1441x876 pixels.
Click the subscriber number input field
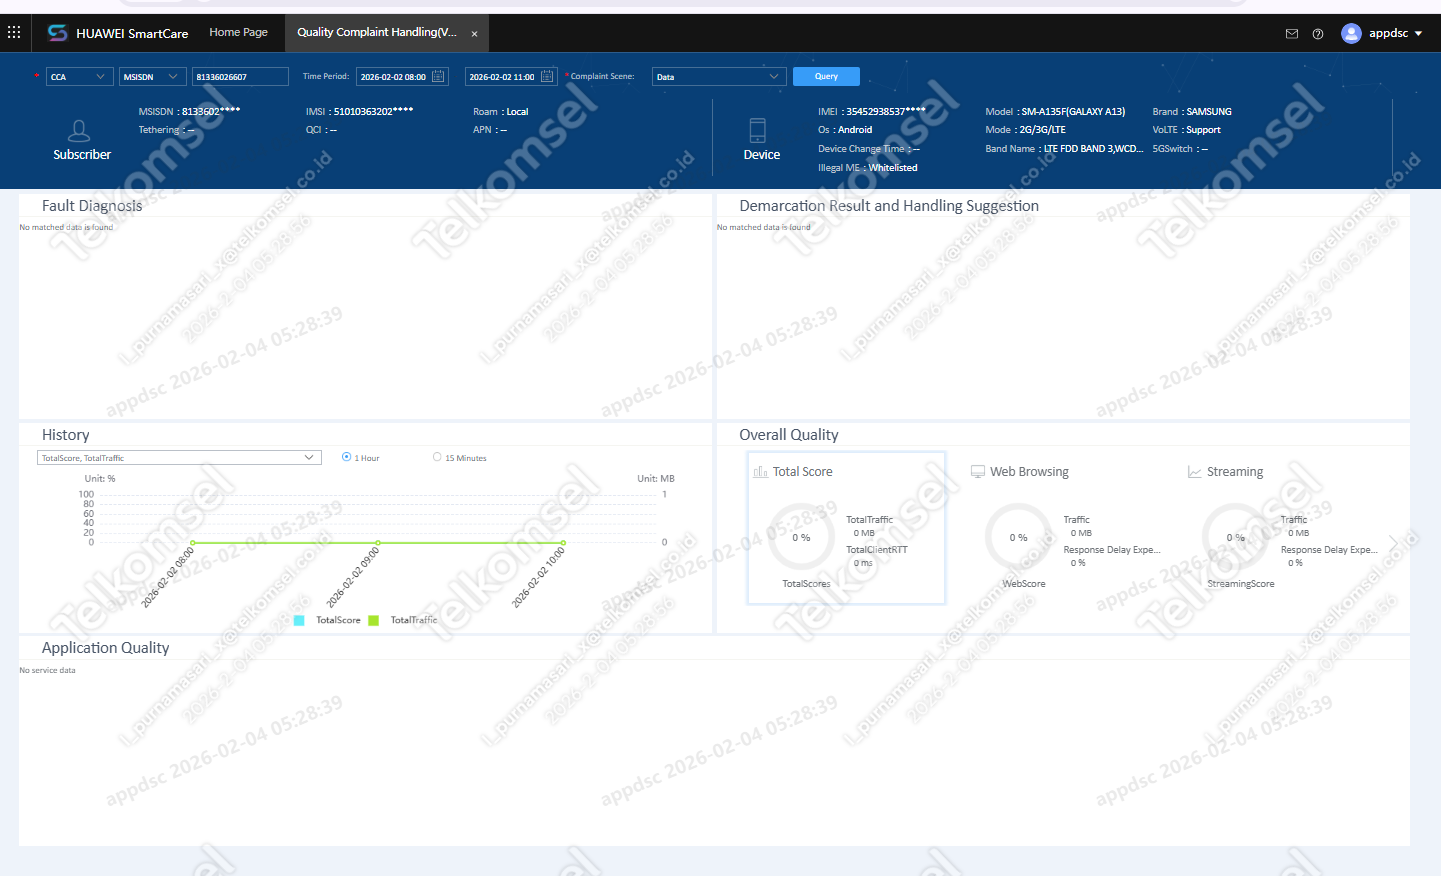[240, 77]
